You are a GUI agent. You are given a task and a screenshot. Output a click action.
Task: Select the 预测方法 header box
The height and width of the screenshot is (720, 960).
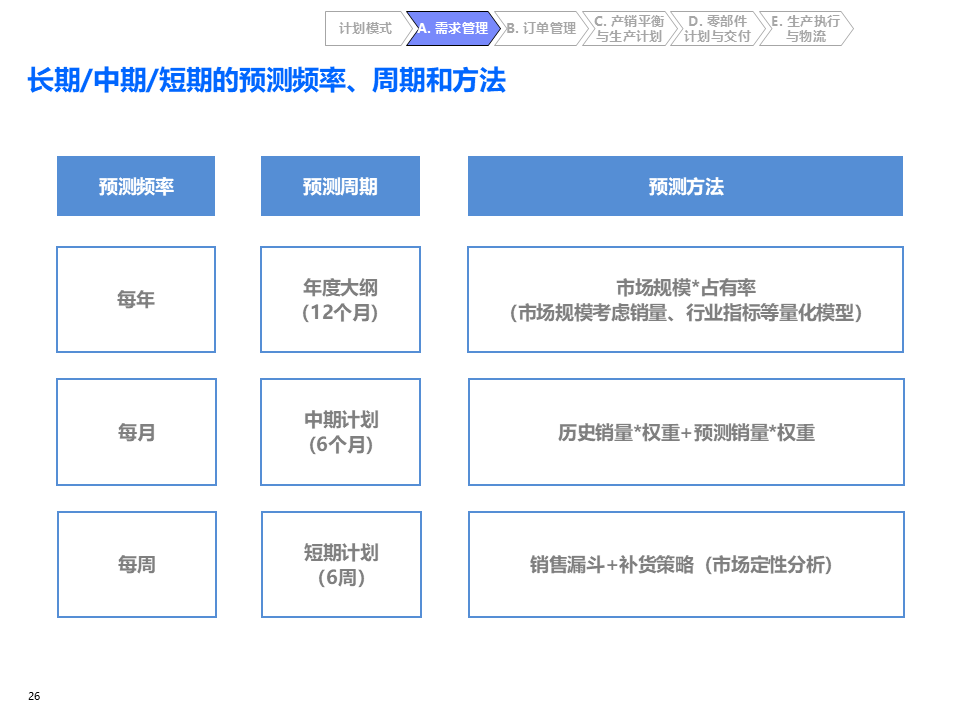pyautogui.click(x=686, y=186)
